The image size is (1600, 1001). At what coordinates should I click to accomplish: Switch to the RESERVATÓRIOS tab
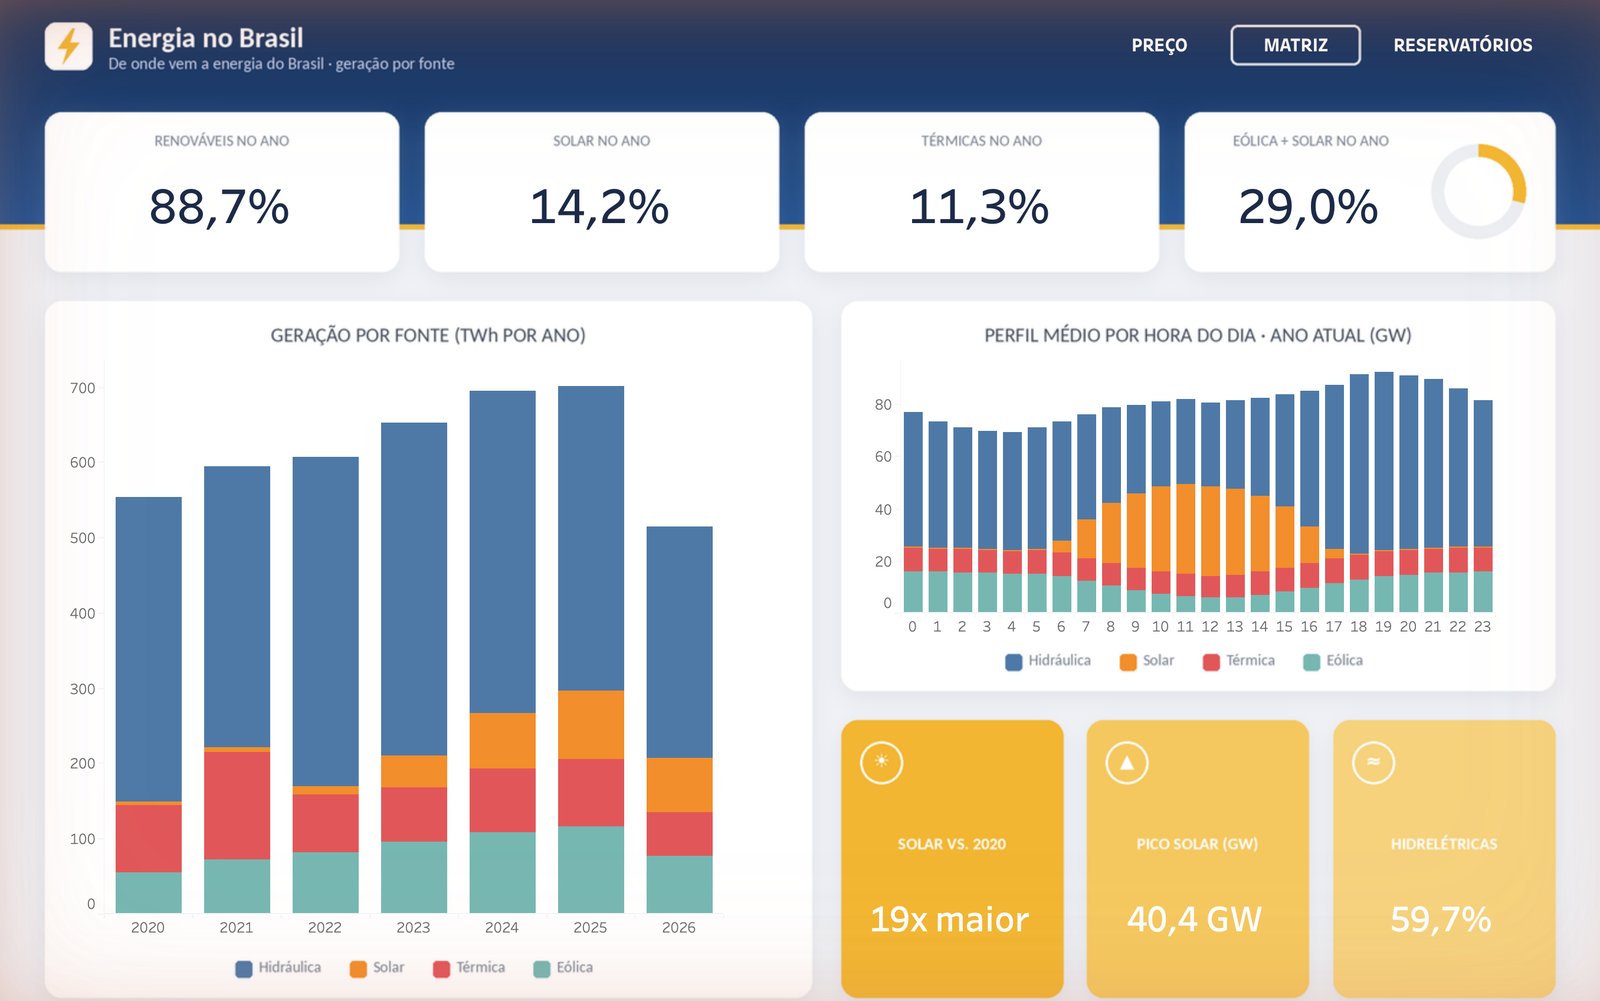coord(1463,45)
